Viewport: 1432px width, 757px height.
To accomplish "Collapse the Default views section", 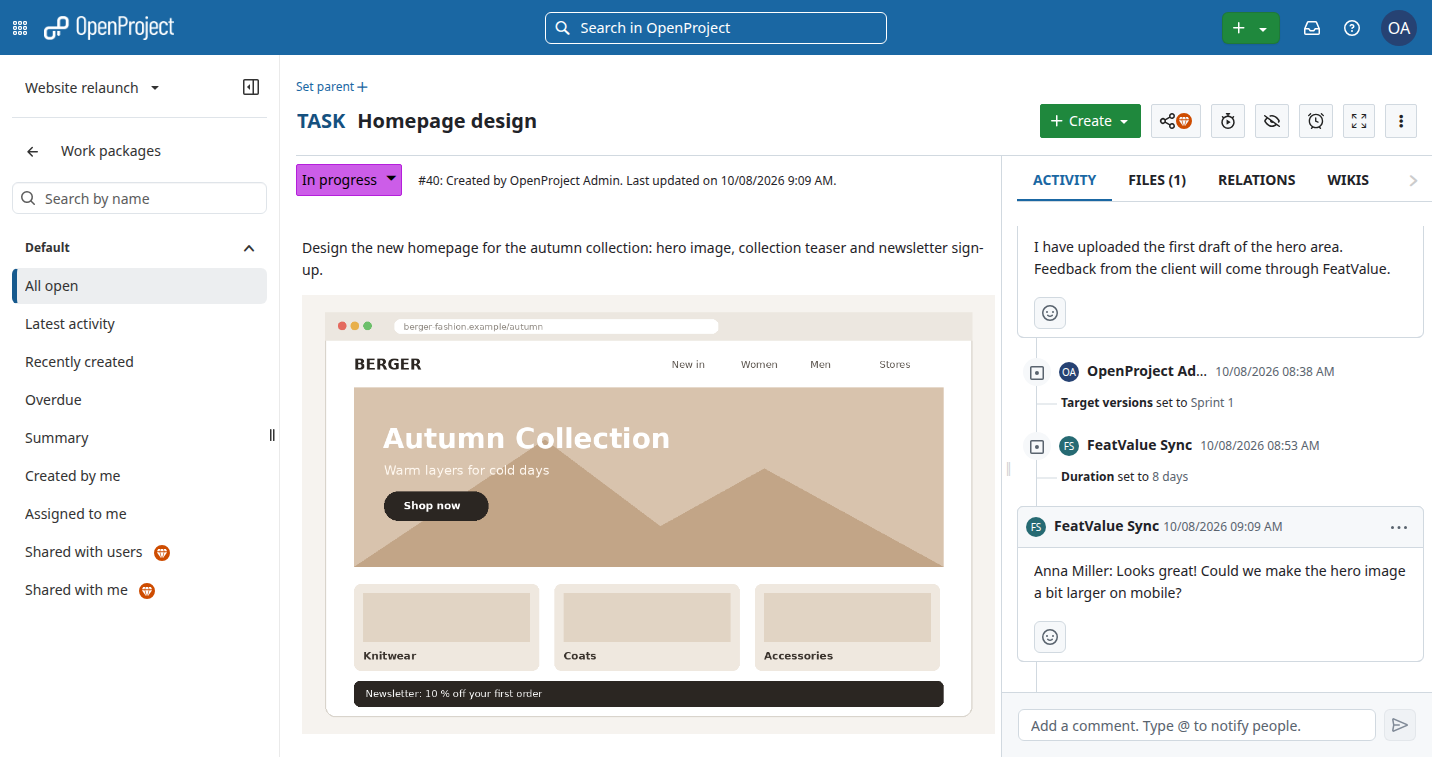I will point(249,248).
